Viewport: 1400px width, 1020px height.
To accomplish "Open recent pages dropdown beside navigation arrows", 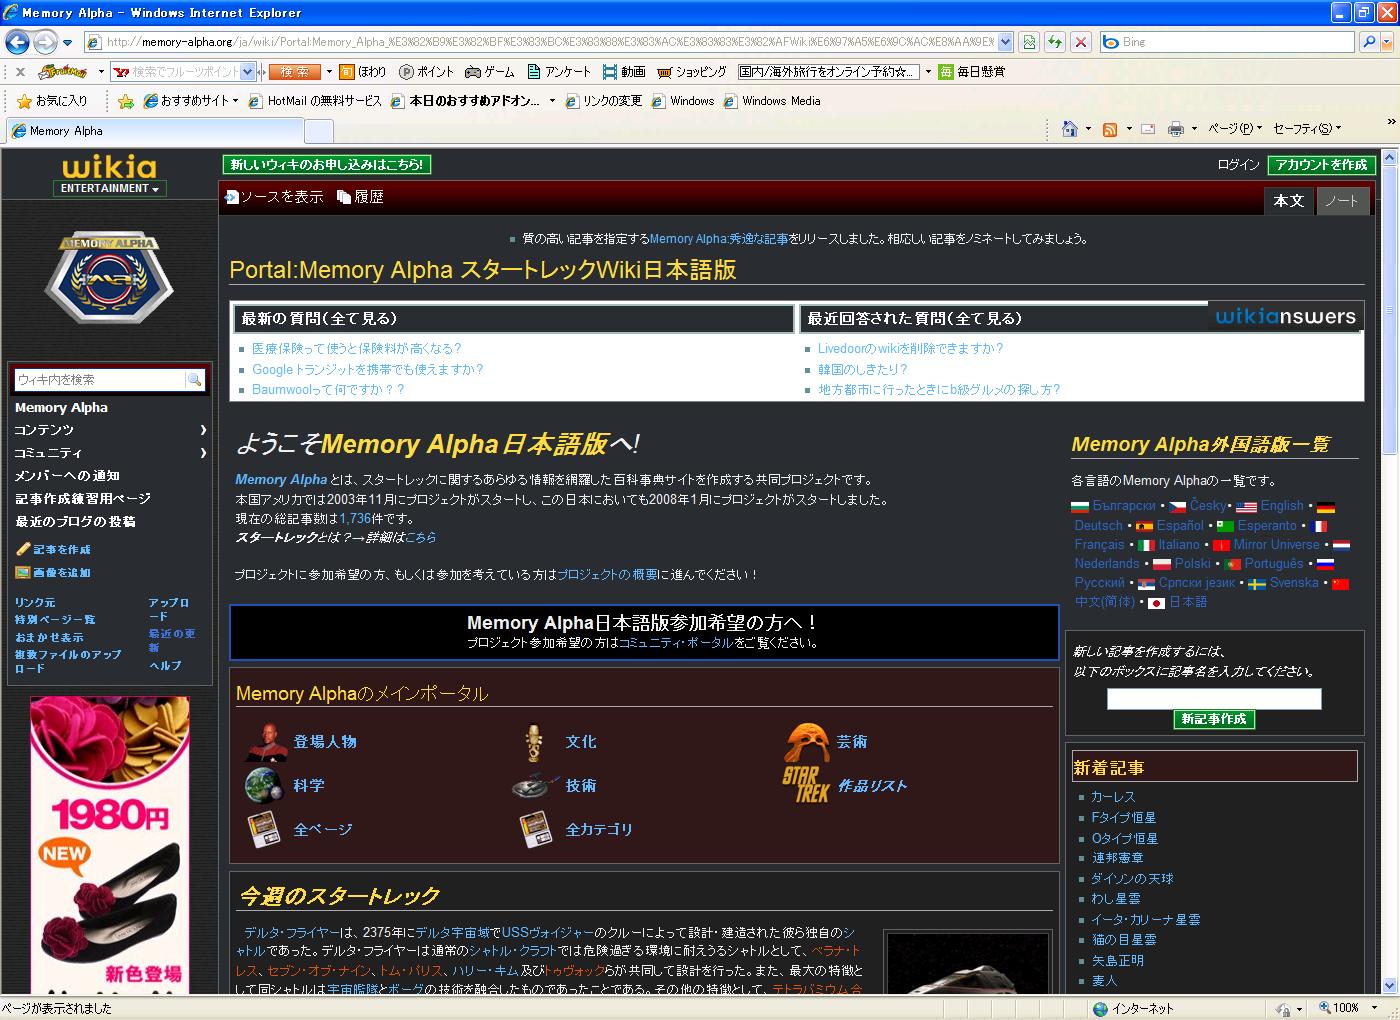I will click(x=67, y=43).
